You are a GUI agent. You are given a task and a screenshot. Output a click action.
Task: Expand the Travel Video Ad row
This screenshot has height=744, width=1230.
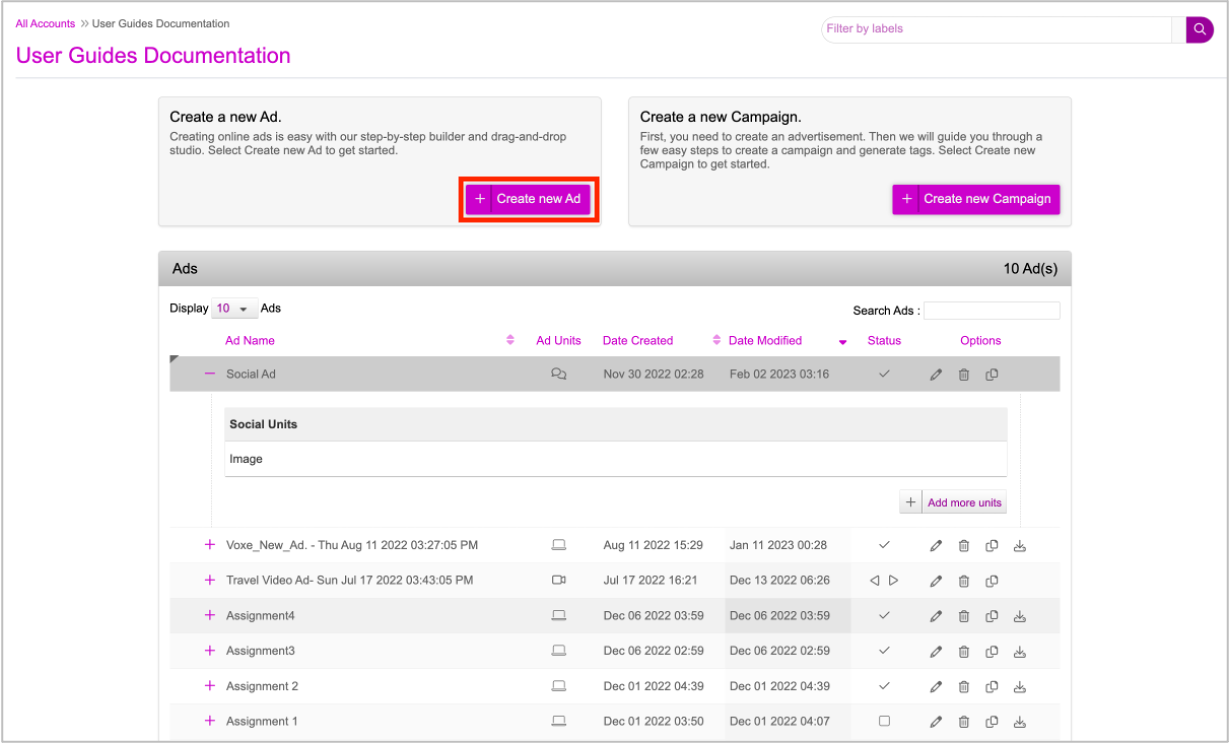210,580
